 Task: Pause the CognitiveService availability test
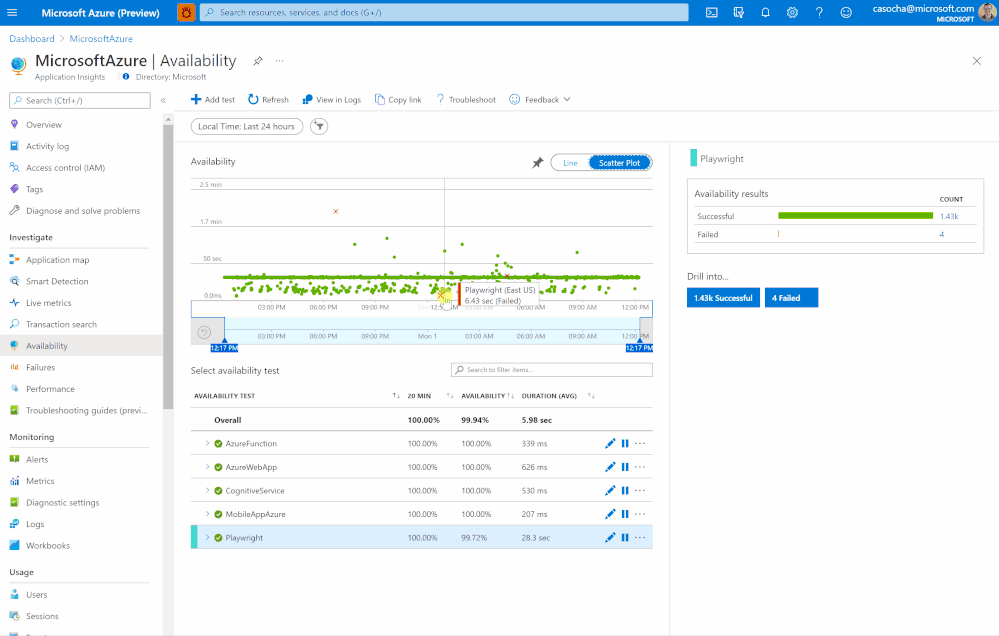click(x=625, y=491)
